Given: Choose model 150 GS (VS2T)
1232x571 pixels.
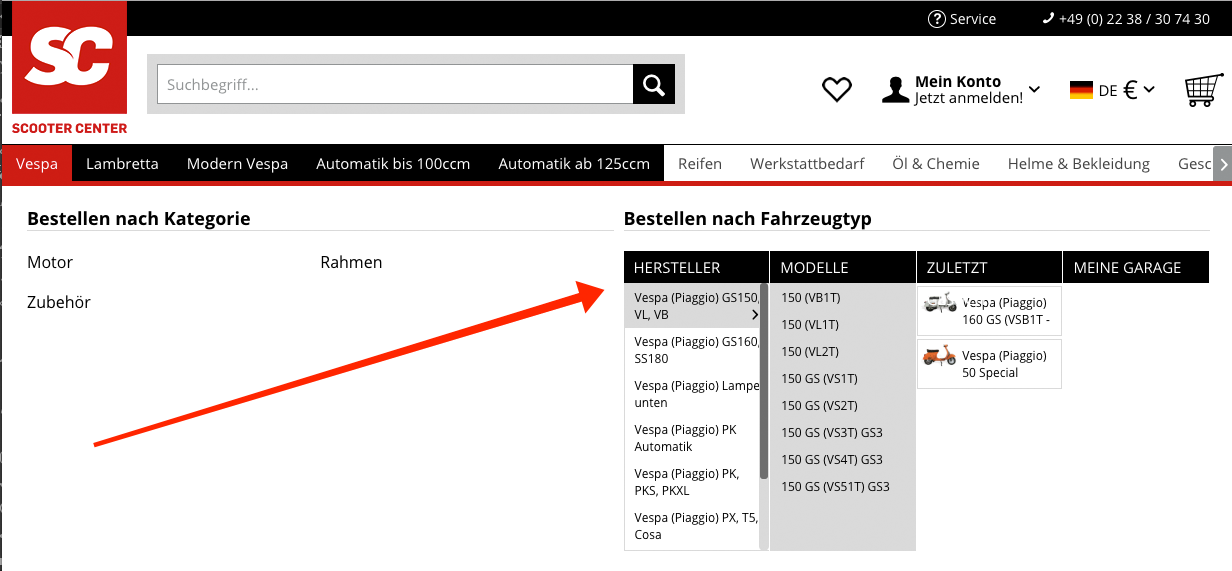Looking at the screenshot, I should [x=819, y=406].
